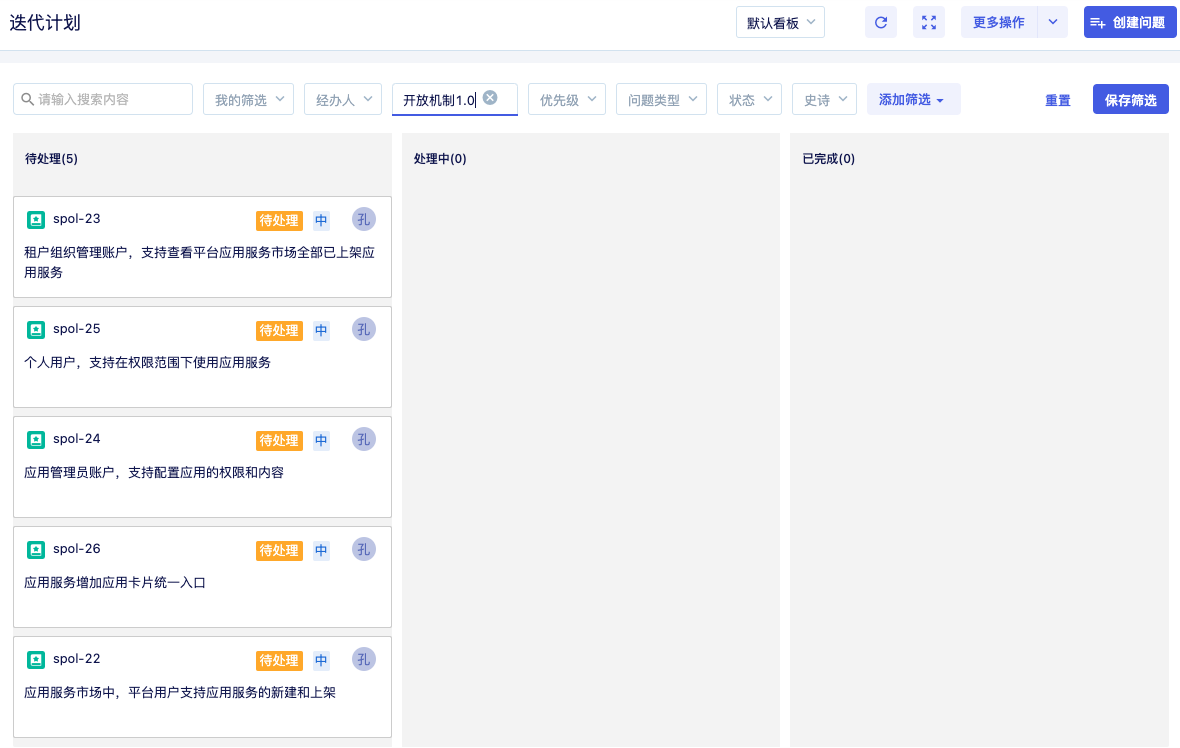Click 待处理 status tag on spol-24
Screen dimensions: 1180x748
coord(279,440)
